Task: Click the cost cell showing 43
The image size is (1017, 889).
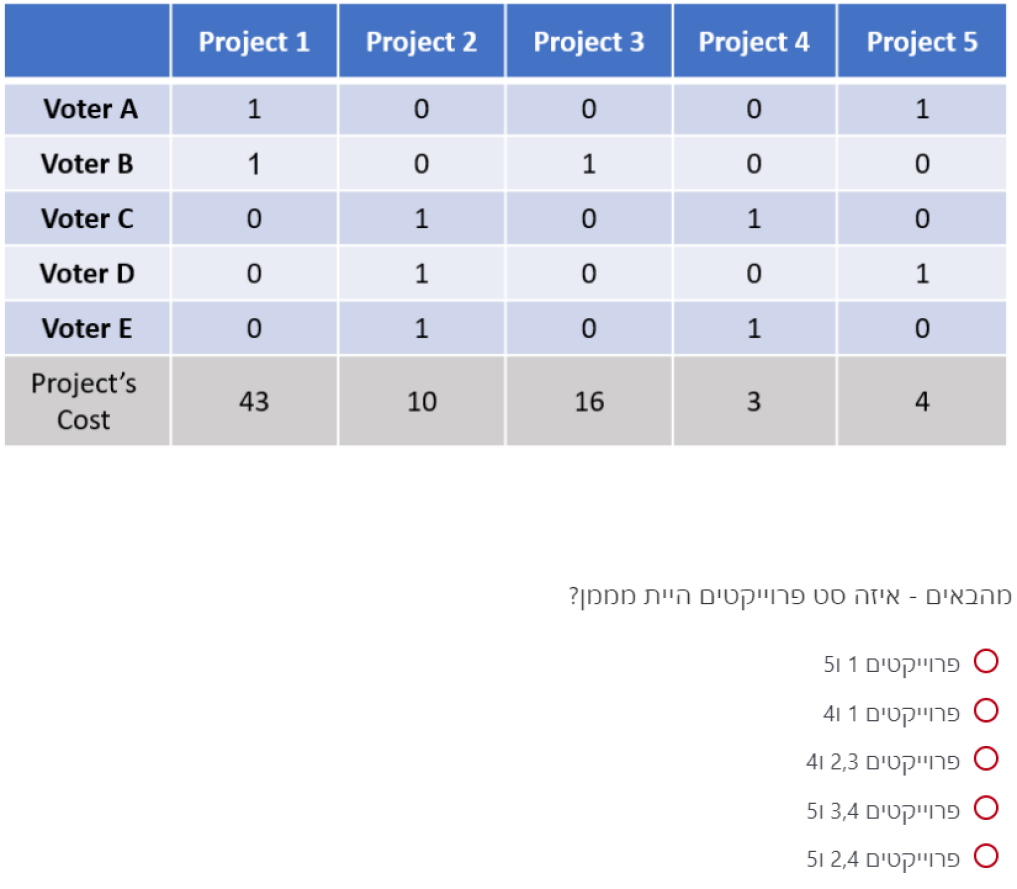Action: click(x=254, y=401)
